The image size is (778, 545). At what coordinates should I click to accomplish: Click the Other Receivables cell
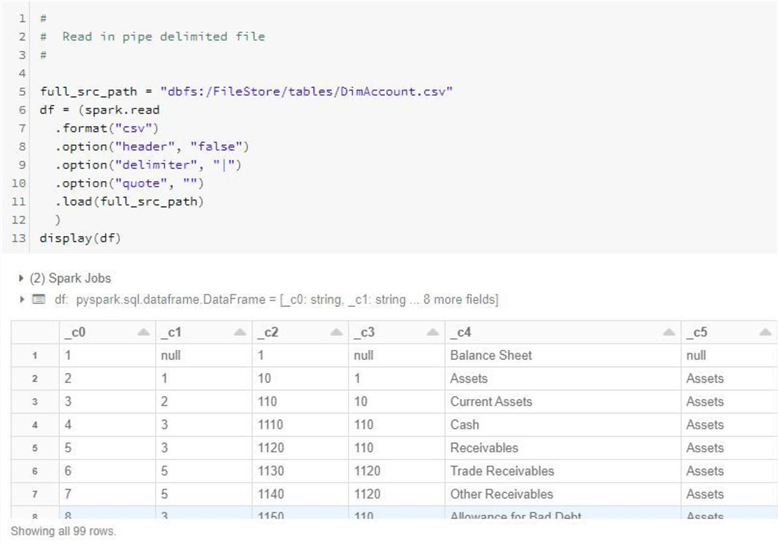(x=501, y=494)
